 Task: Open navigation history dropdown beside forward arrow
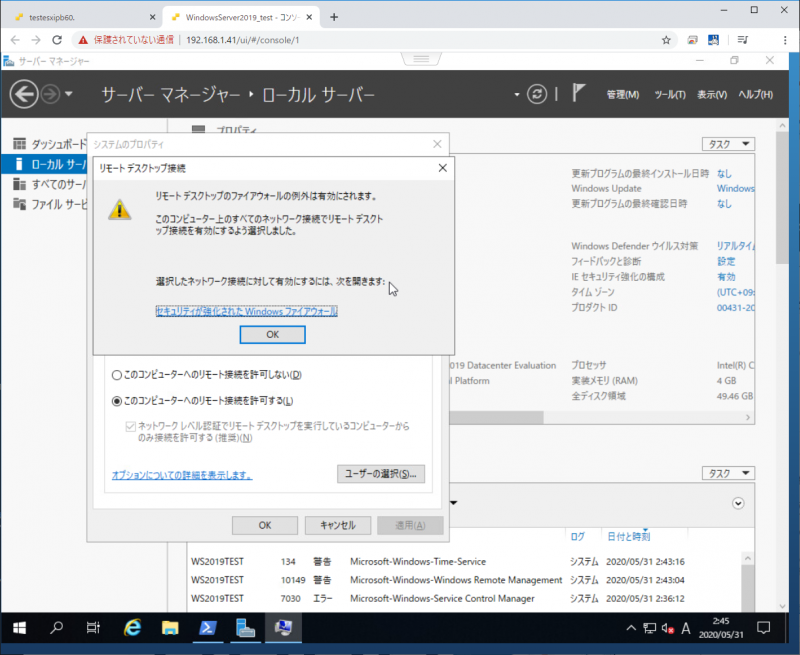(68, 94)
